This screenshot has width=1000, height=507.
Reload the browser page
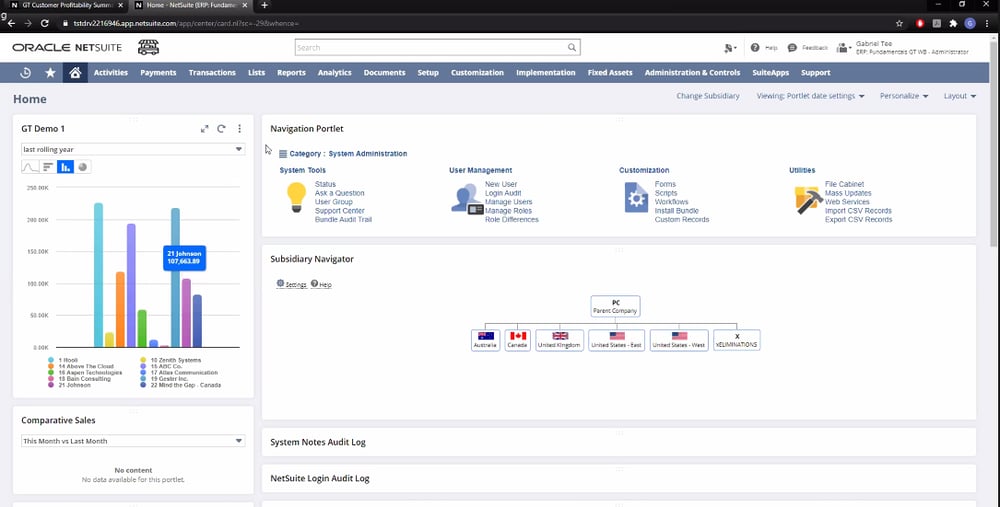[x=45, y=23]
